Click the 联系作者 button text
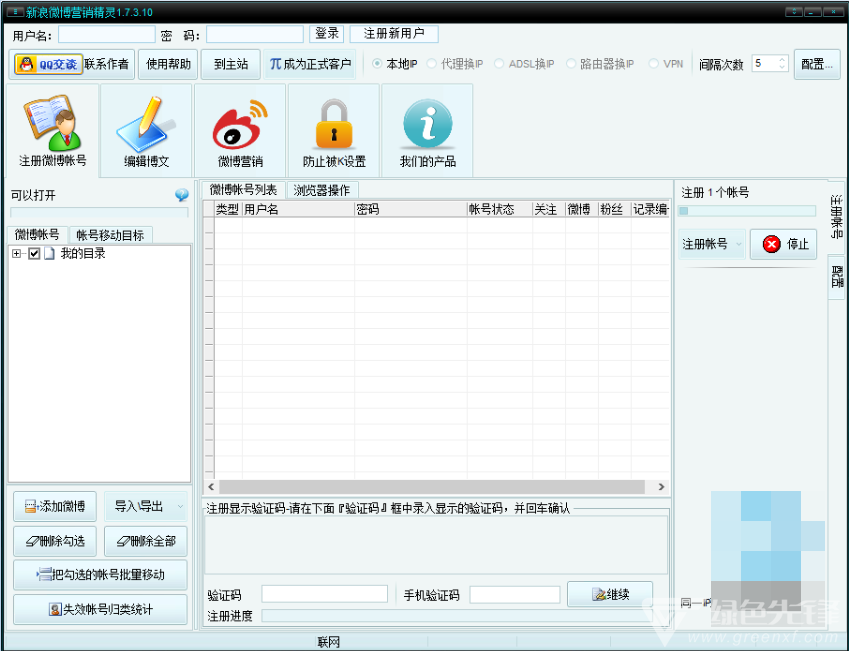Viewport: 849px width, 651px height. tap(107, 64)
